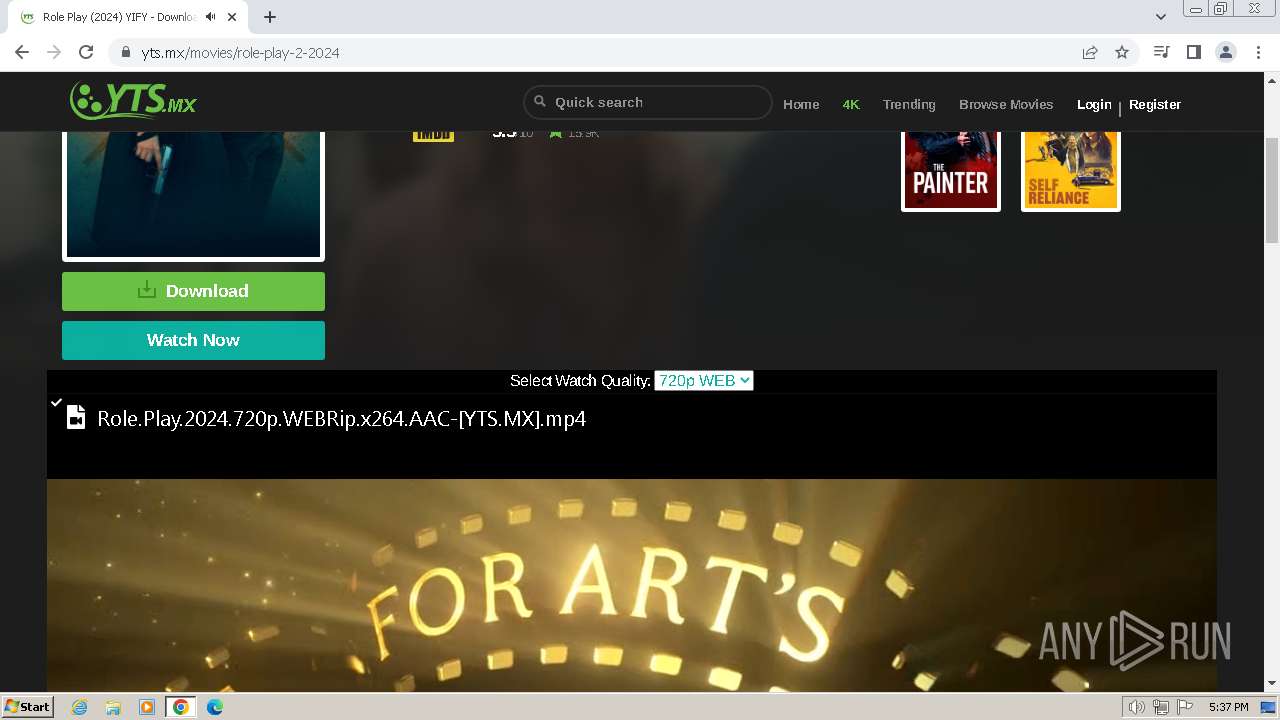This screenshot has width=1280, height=720.
Task: Click the IMDb rating logo
Action: (433, 135)
